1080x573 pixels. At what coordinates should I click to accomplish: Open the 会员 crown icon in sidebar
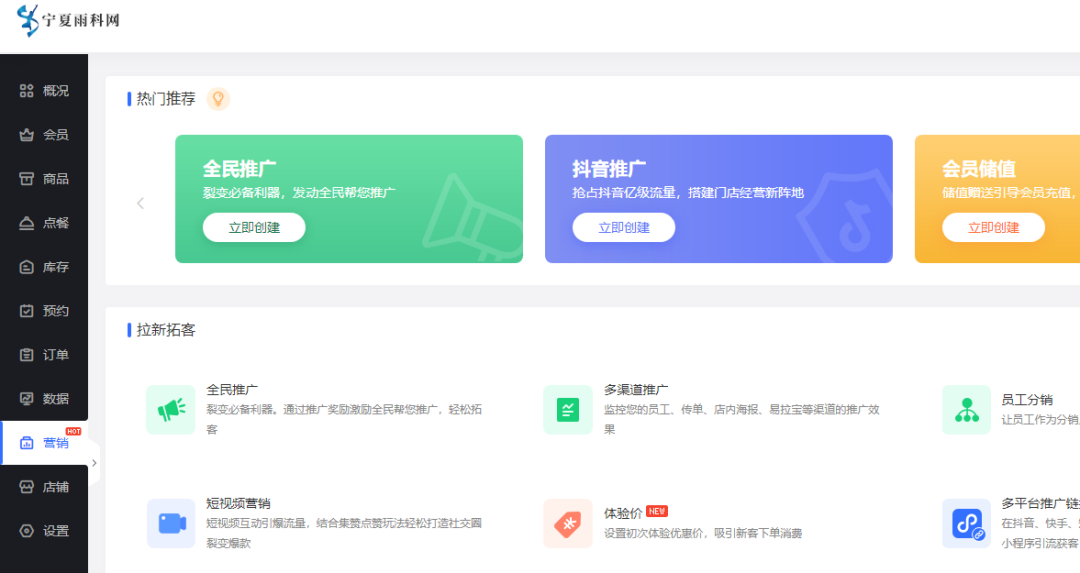26,135
